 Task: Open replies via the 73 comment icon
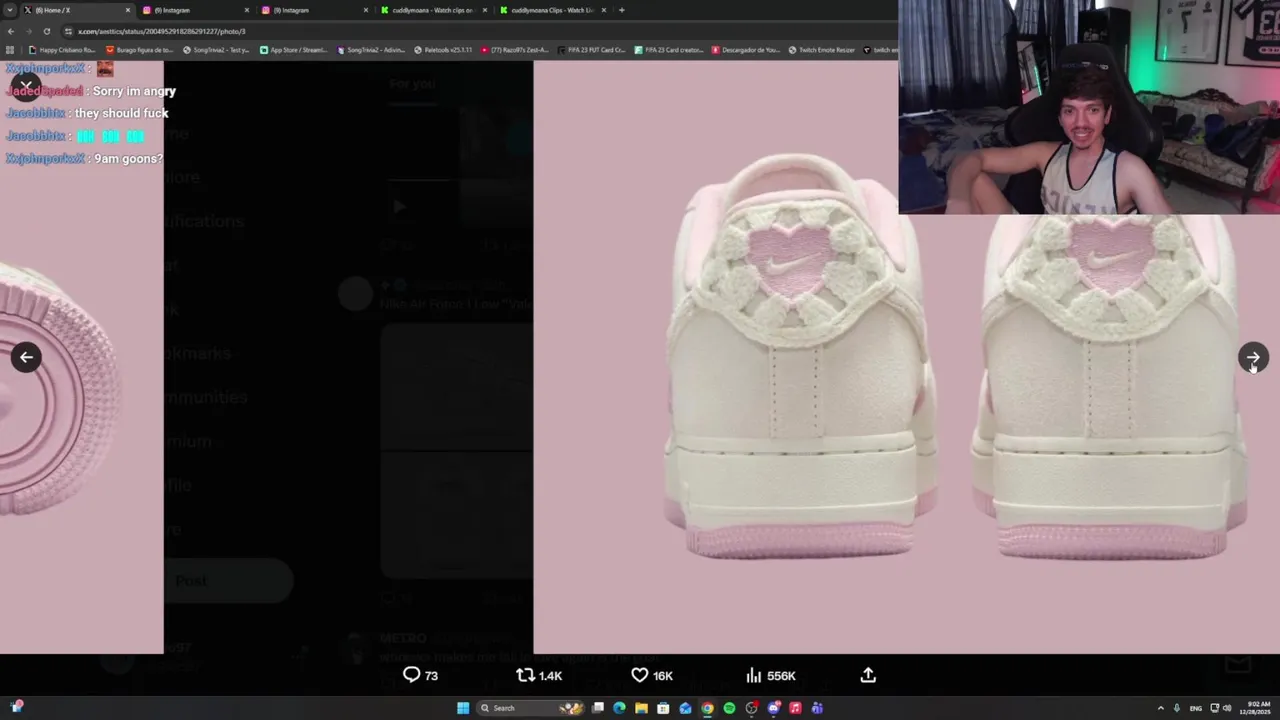[420, 675]
